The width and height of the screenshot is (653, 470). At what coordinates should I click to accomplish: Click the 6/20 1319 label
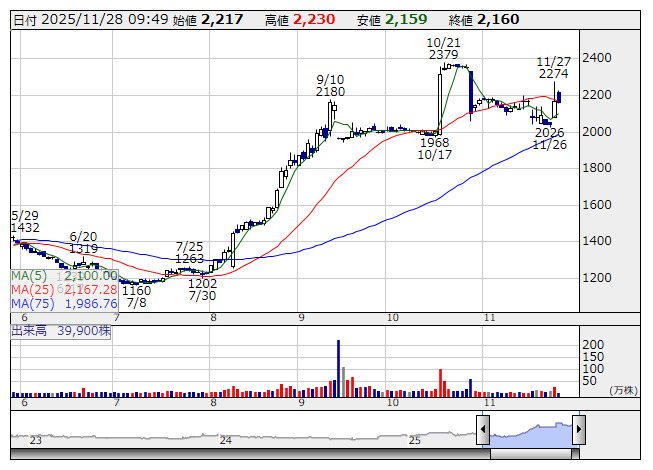[x=83, y=242]
